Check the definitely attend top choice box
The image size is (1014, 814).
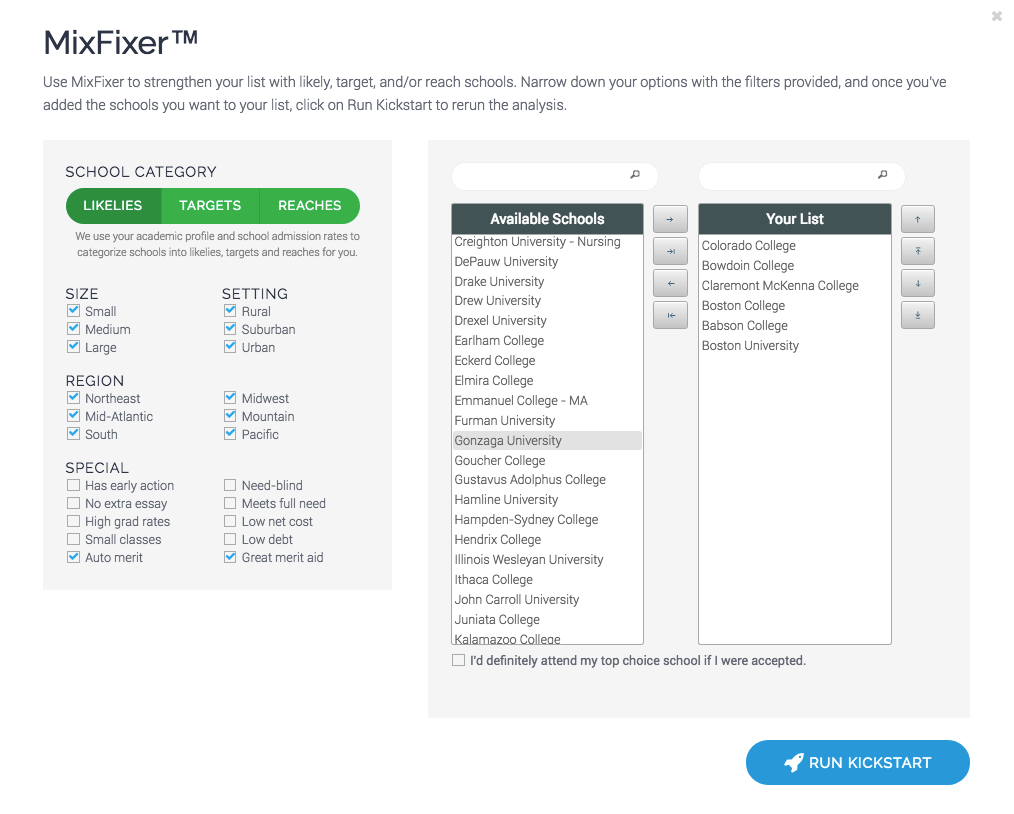point(458,660)
